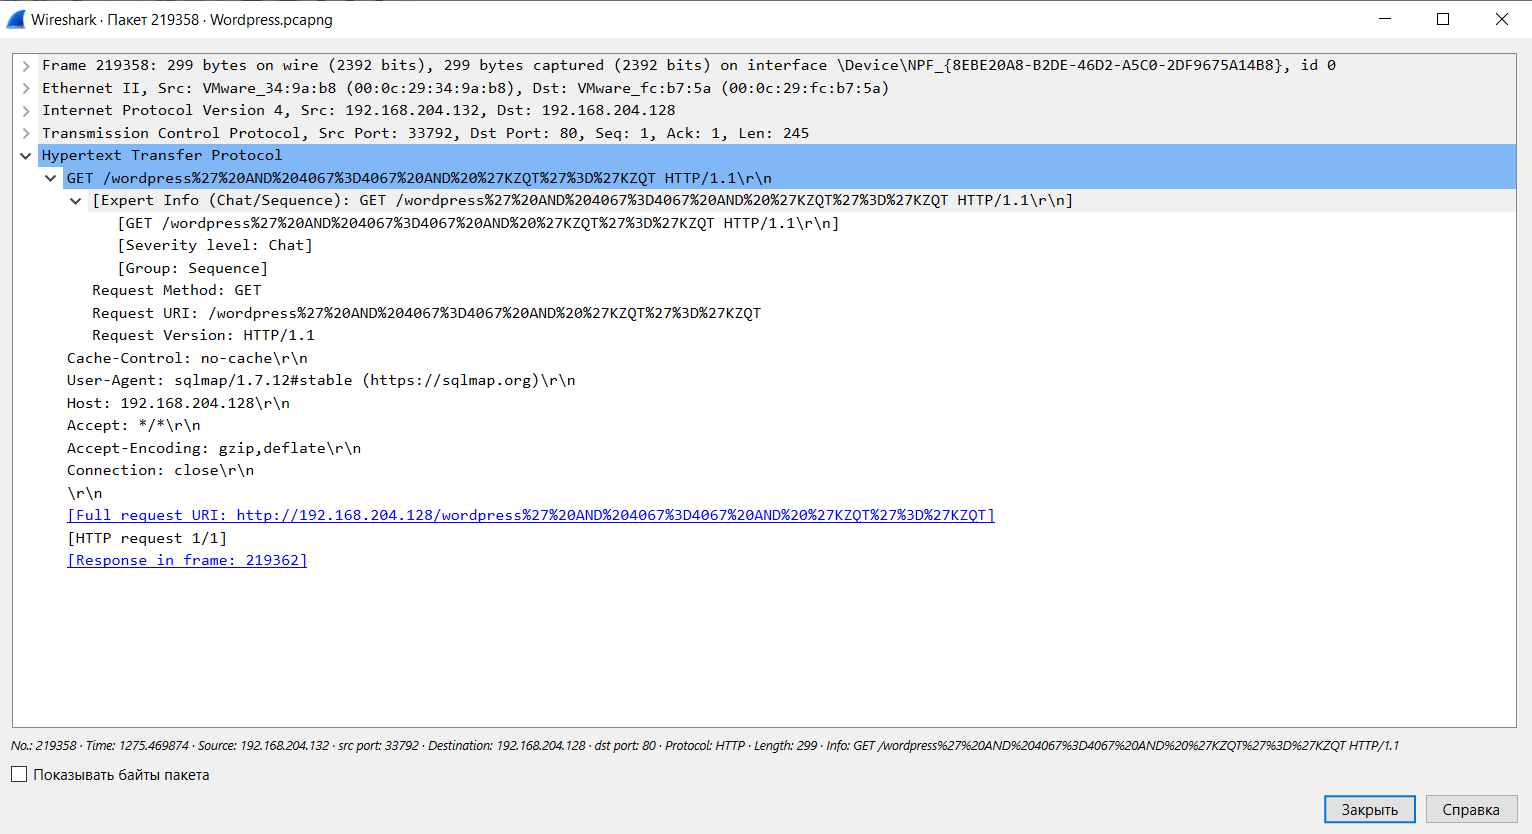1532x834 pixels.
Task: Open the Full request URI link
Action: click(531, 515)
